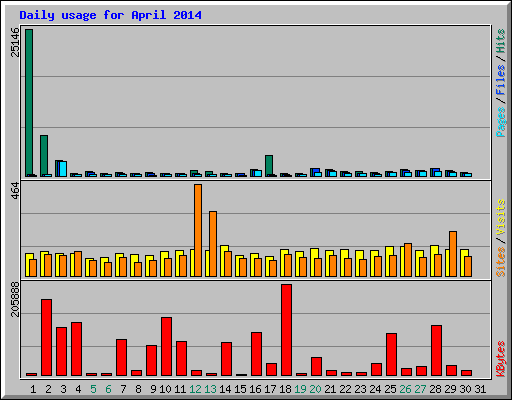Viewport: 512px width, 400px height.
Task: Click the green weekend day "6" label
Action: click(x=108, y=389)
